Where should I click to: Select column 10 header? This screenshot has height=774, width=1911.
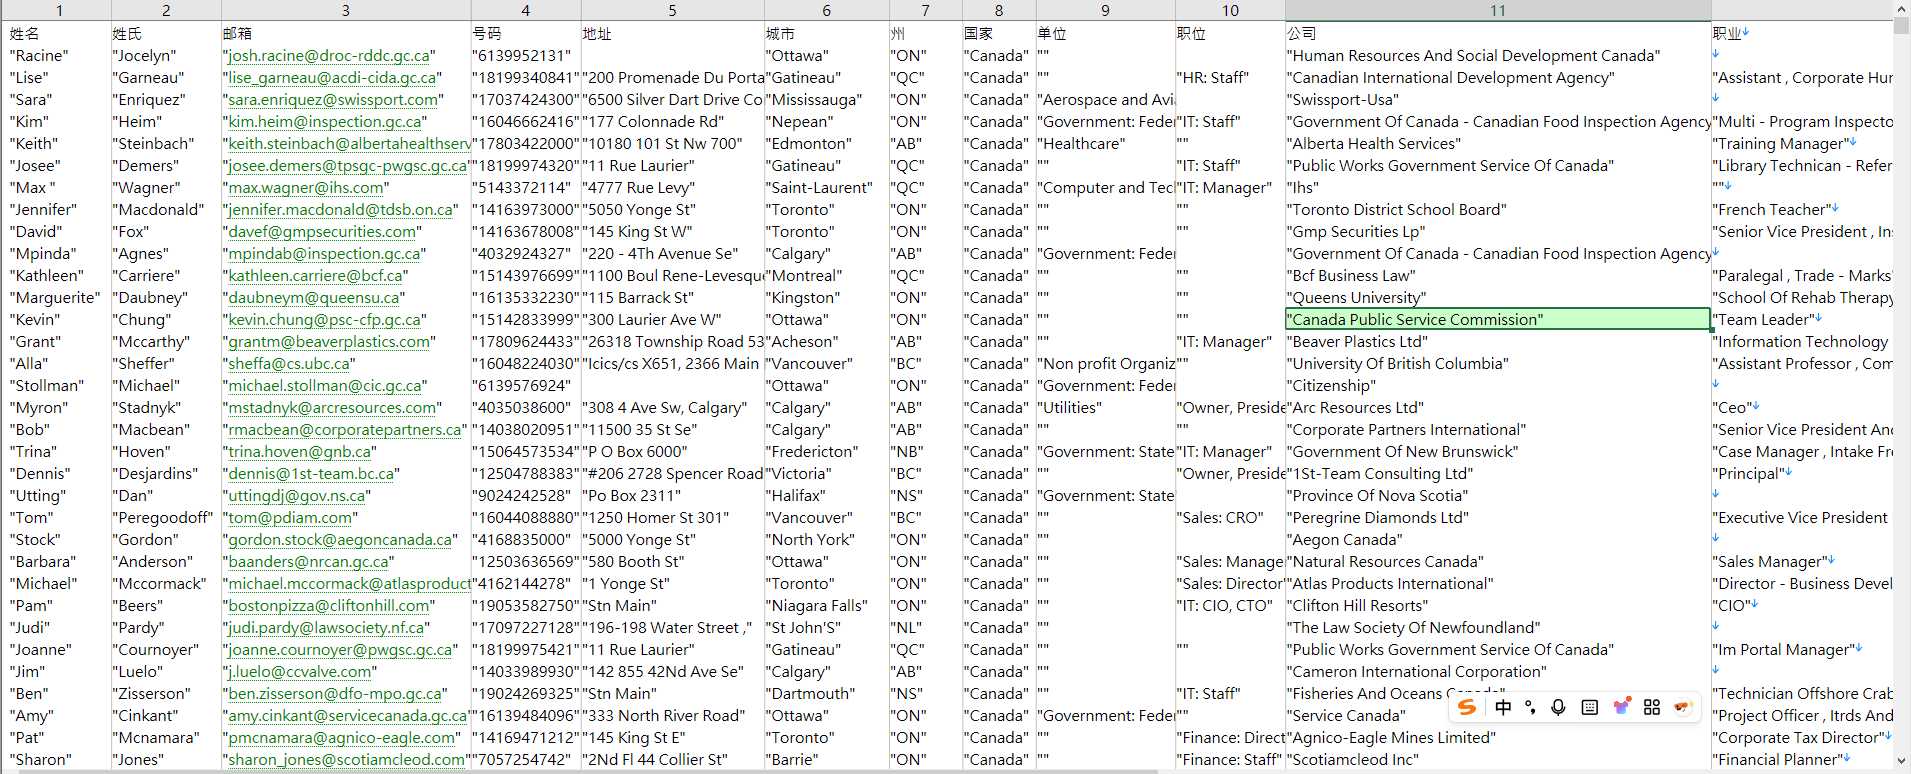tap(1230, 10)
